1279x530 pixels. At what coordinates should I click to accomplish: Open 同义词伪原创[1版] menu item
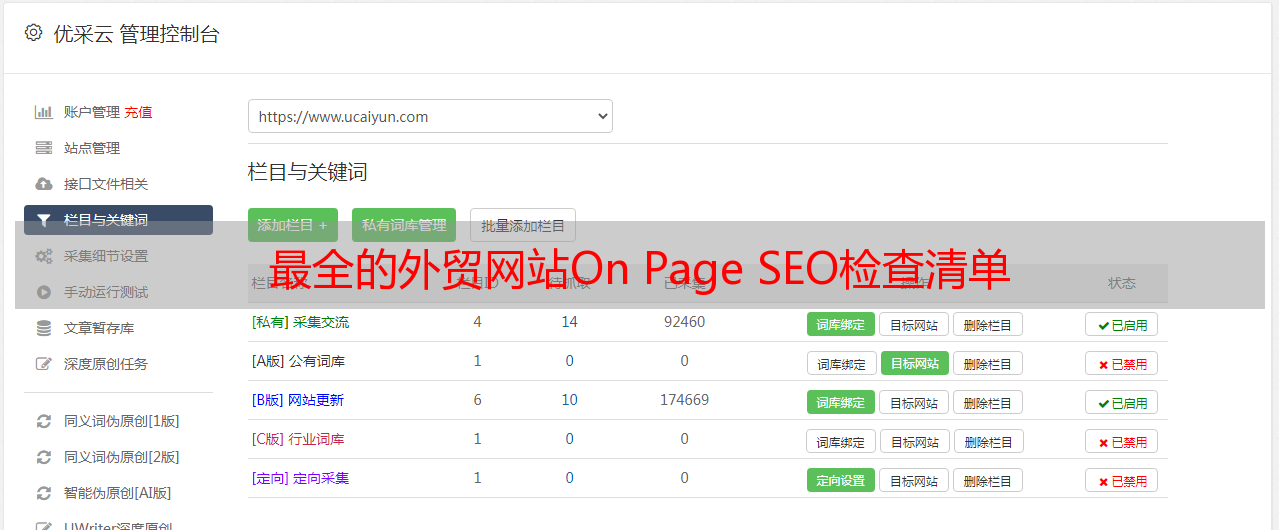pyautogui.click(x=122, y=421)
